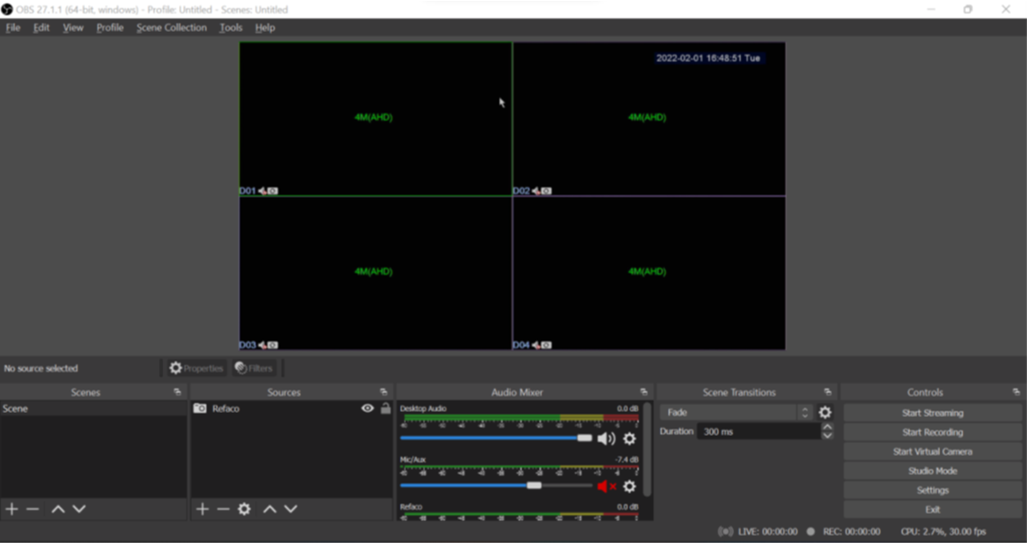1027x544 pixels.
Task: Open the Tools menu
Action: click(x=231, y=27)
